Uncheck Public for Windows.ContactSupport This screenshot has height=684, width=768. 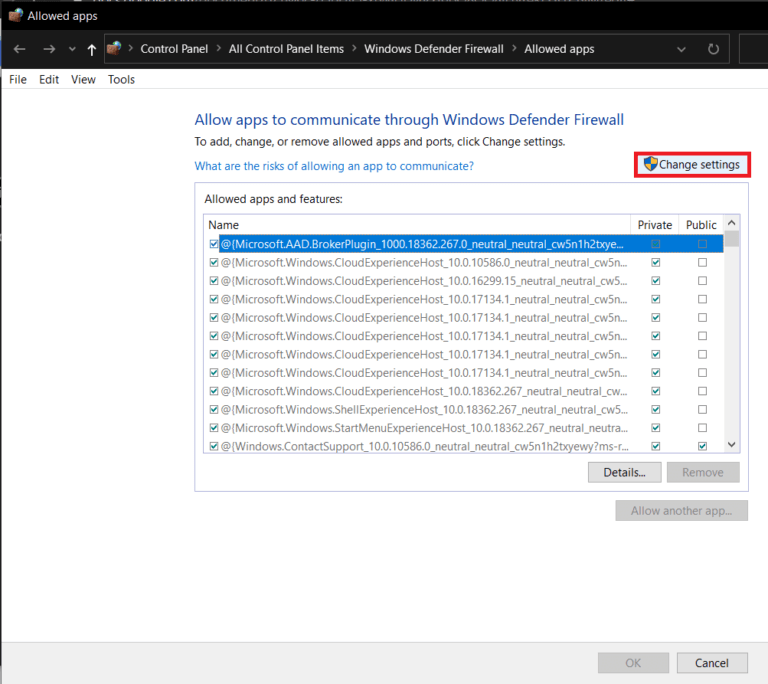(702, 446)
